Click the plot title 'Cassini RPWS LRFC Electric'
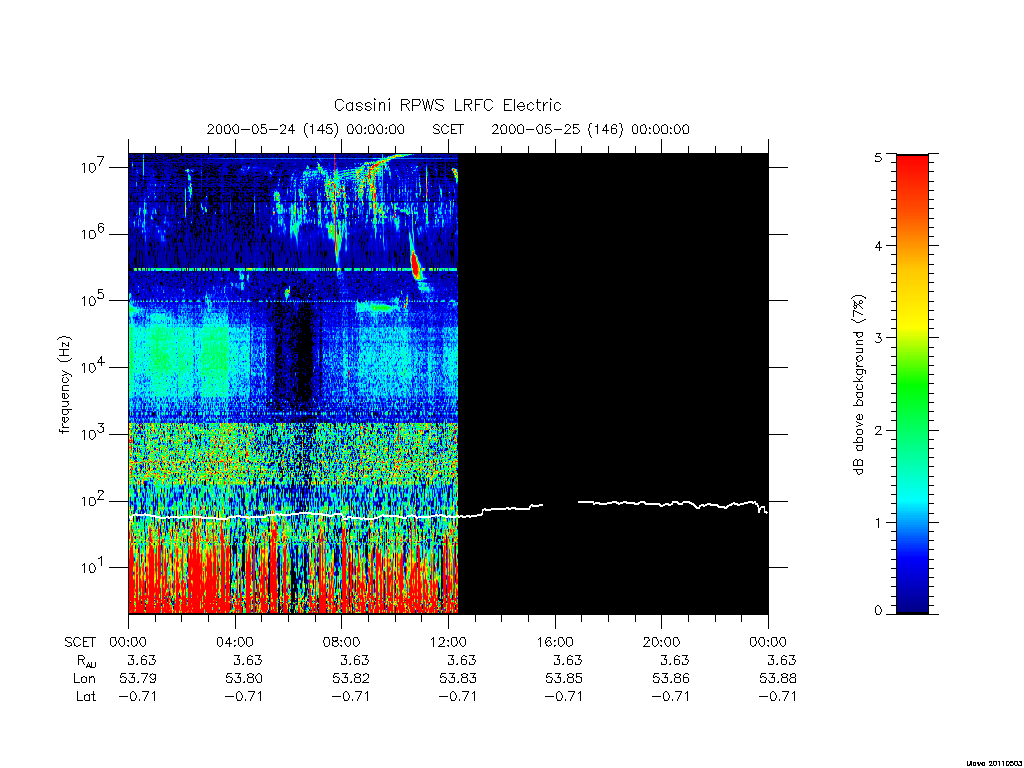 (447, 105)
